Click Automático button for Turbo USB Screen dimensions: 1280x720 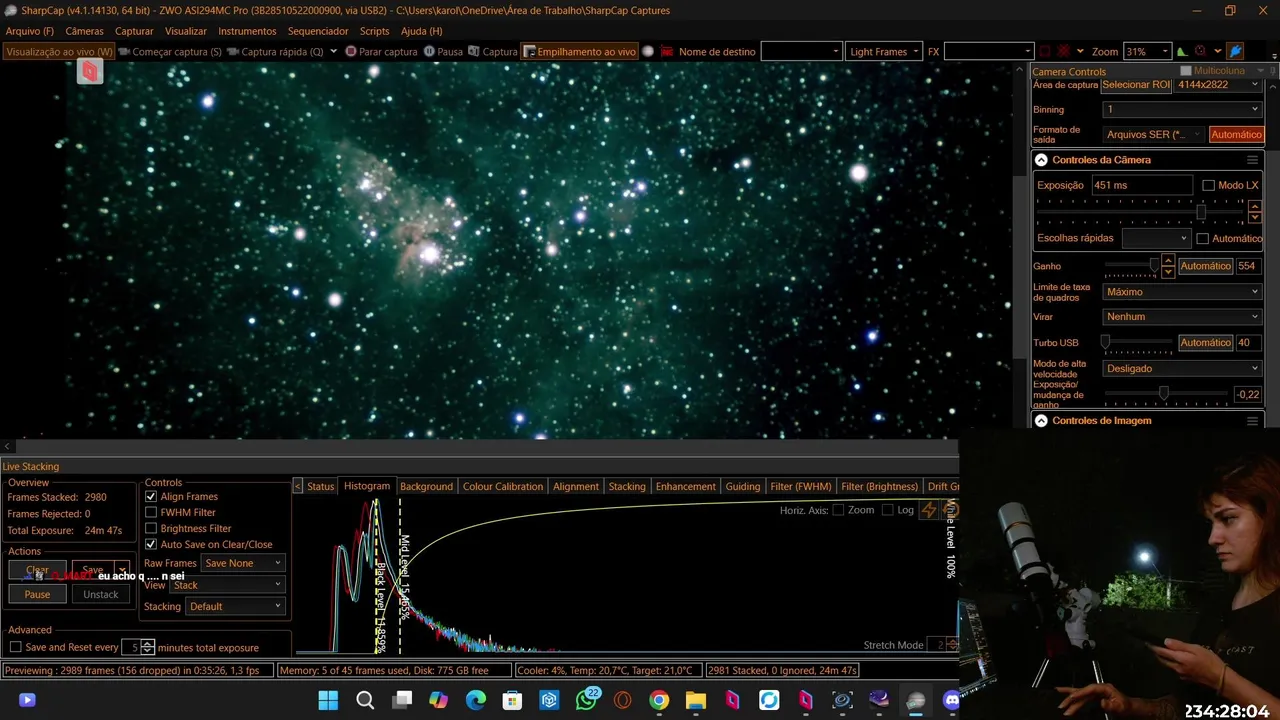tap(1205, 342)
